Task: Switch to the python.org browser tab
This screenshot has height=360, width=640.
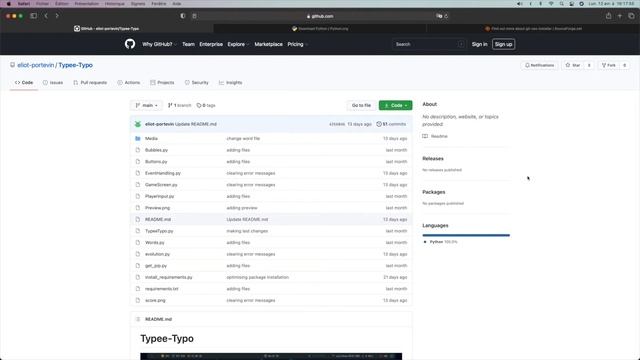Action: tap(320, 29)
